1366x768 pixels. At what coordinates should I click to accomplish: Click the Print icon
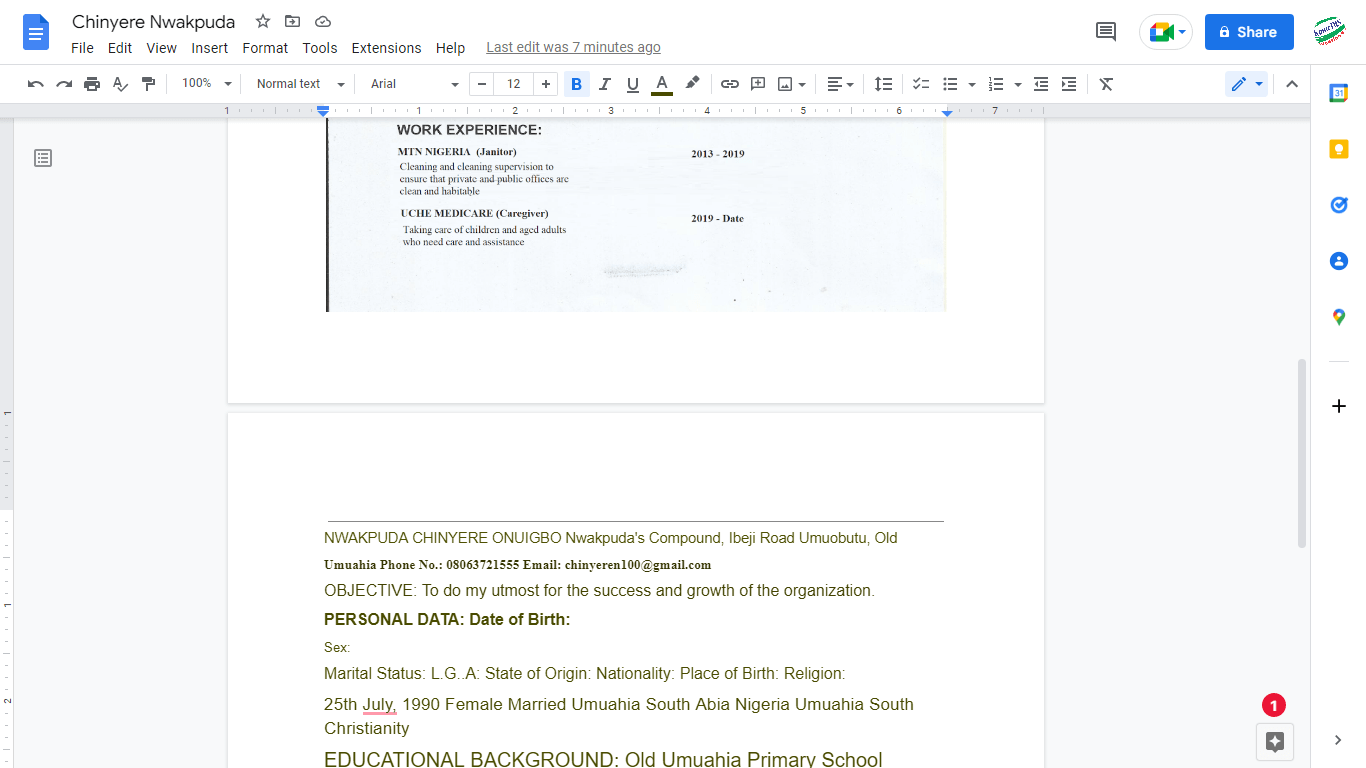(91, 84)
